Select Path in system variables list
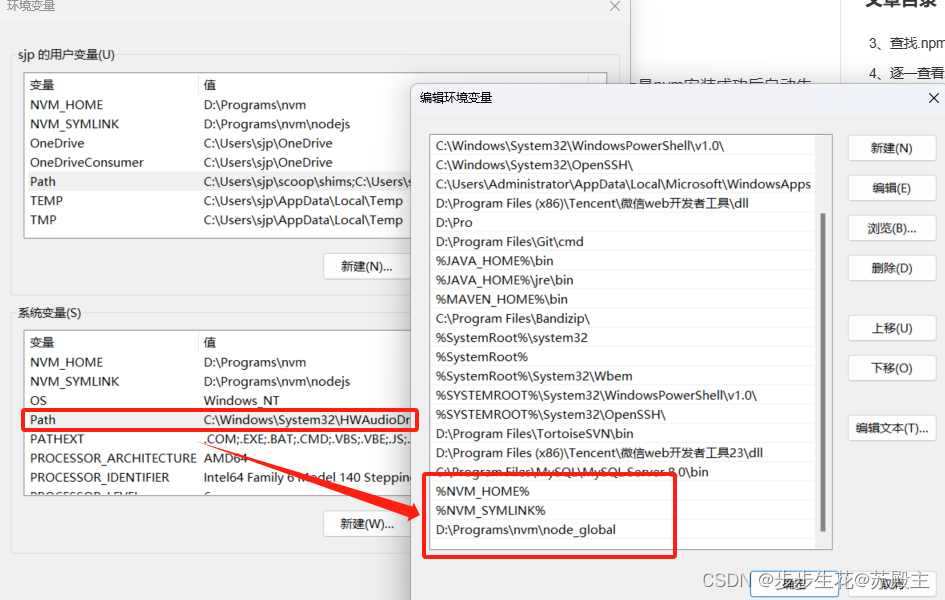The height and width of the screenshot is (600, 945). pos(43,420)
